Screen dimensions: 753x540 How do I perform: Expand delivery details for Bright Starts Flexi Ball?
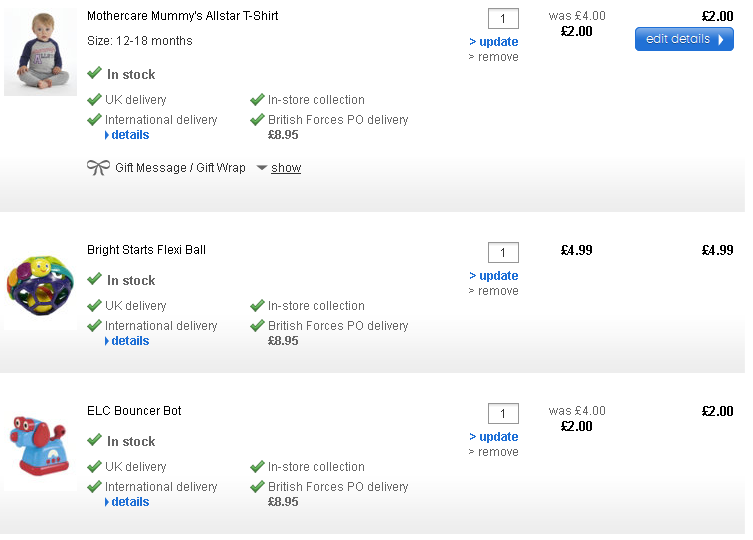point(127,341)
